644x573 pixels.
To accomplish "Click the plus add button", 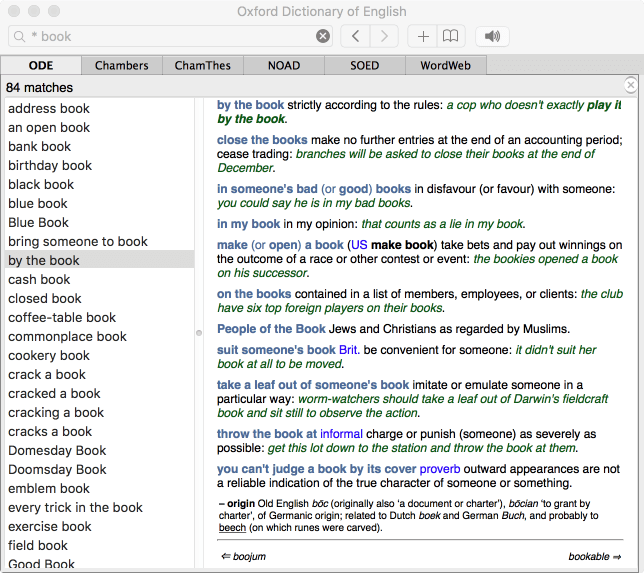I will point(423,36).
